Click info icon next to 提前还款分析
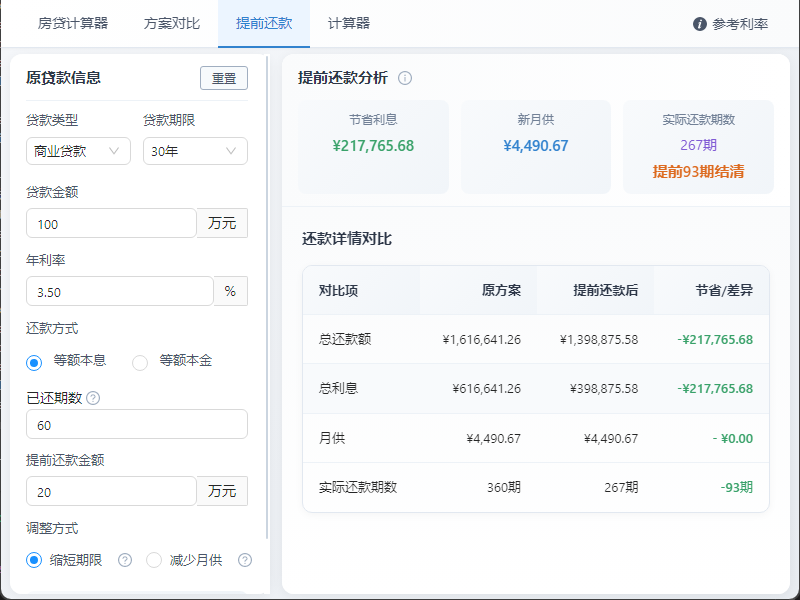Image resolution: width=800 pixels, height=600 pixels. pos(405,78)
